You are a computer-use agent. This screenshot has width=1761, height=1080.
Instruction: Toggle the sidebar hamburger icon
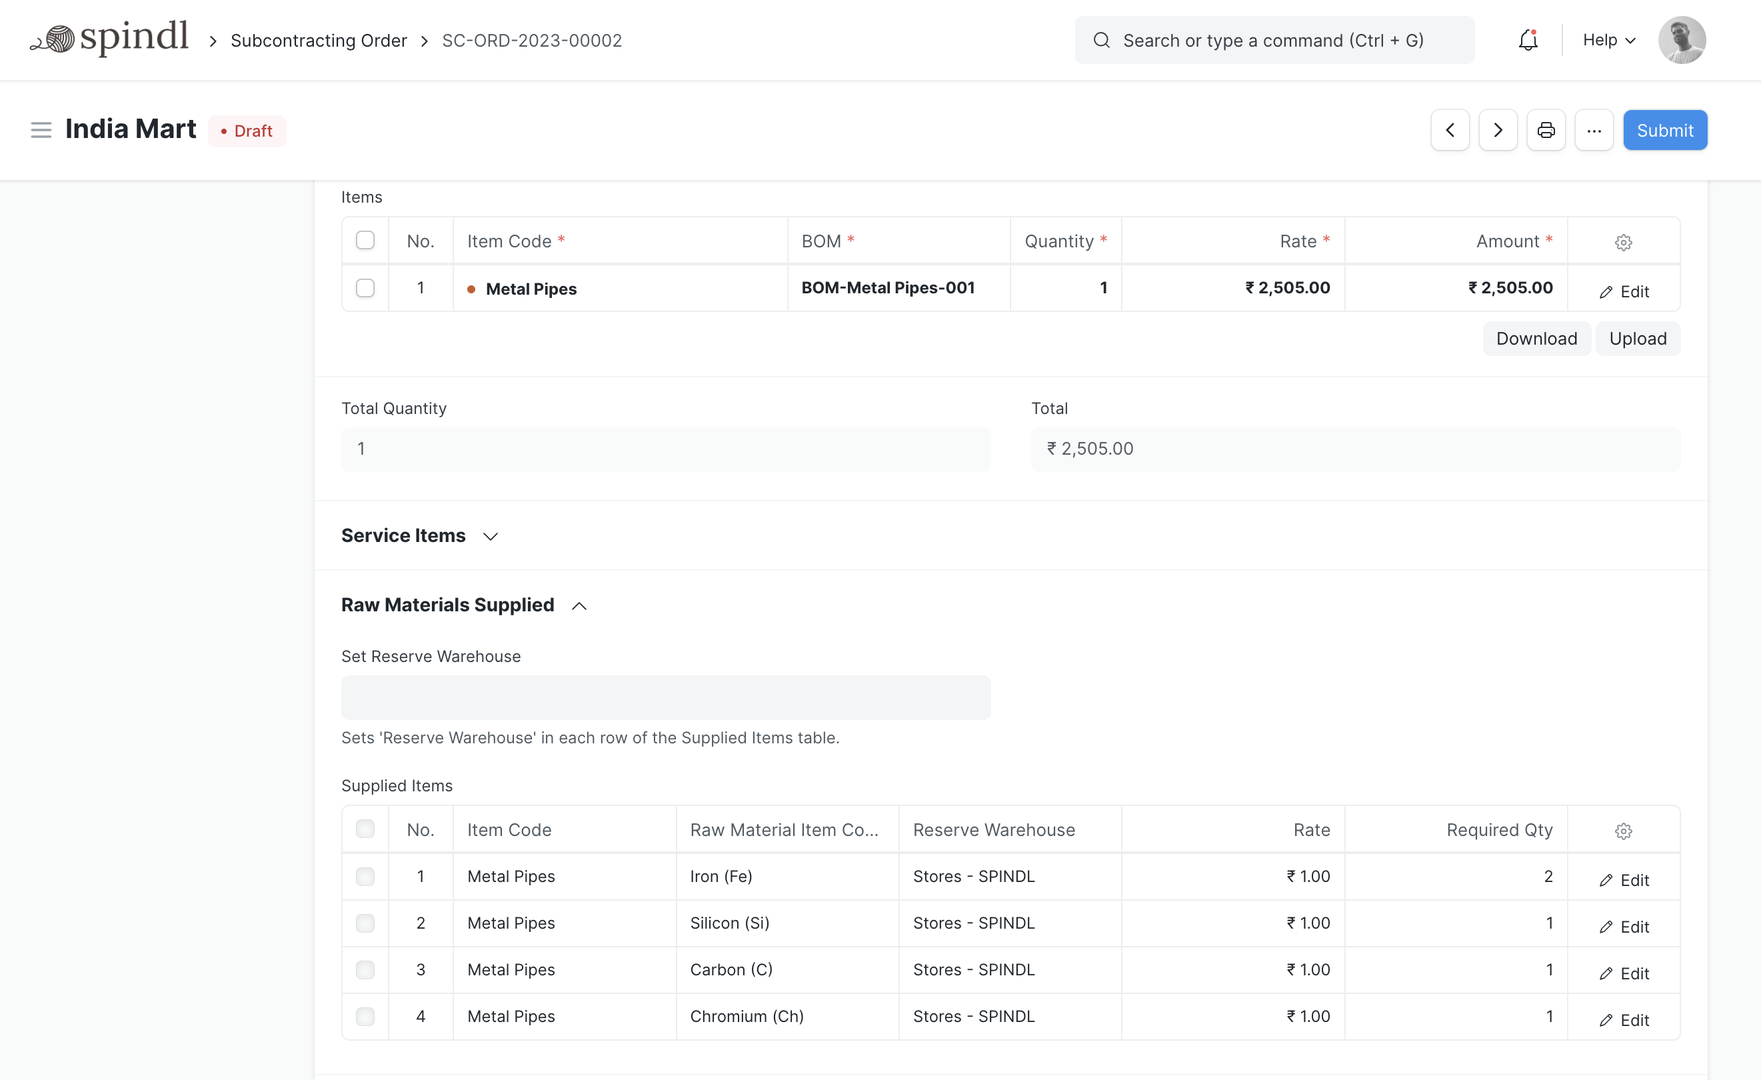tap(41, 130)
